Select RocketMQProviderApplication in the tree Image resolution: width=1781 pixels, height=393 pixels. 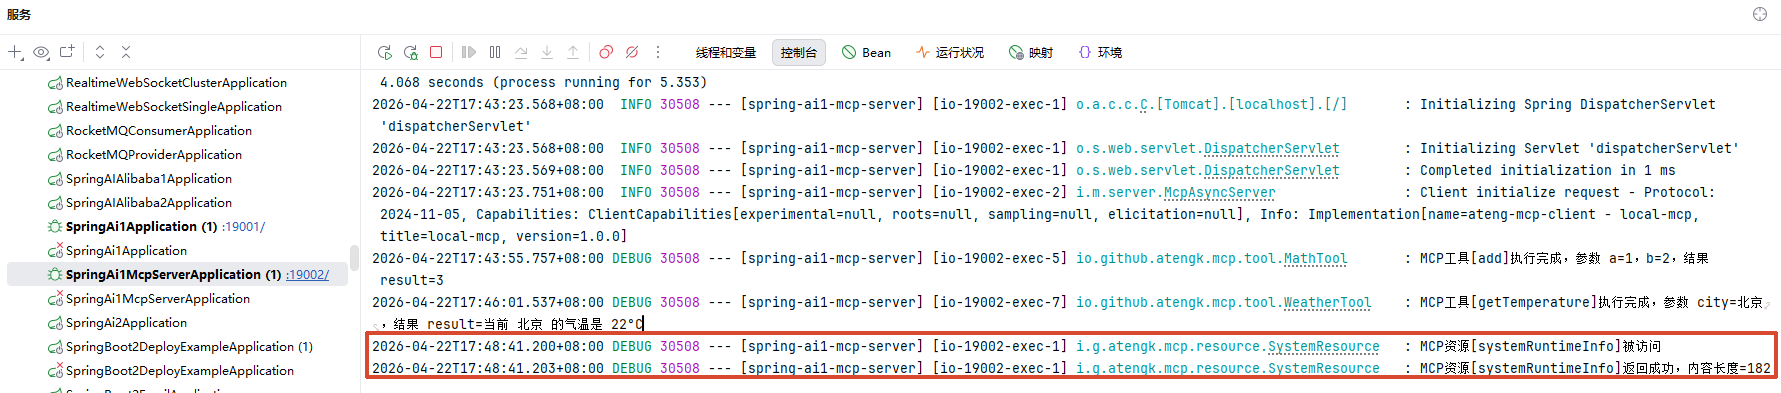pos(154,155)
